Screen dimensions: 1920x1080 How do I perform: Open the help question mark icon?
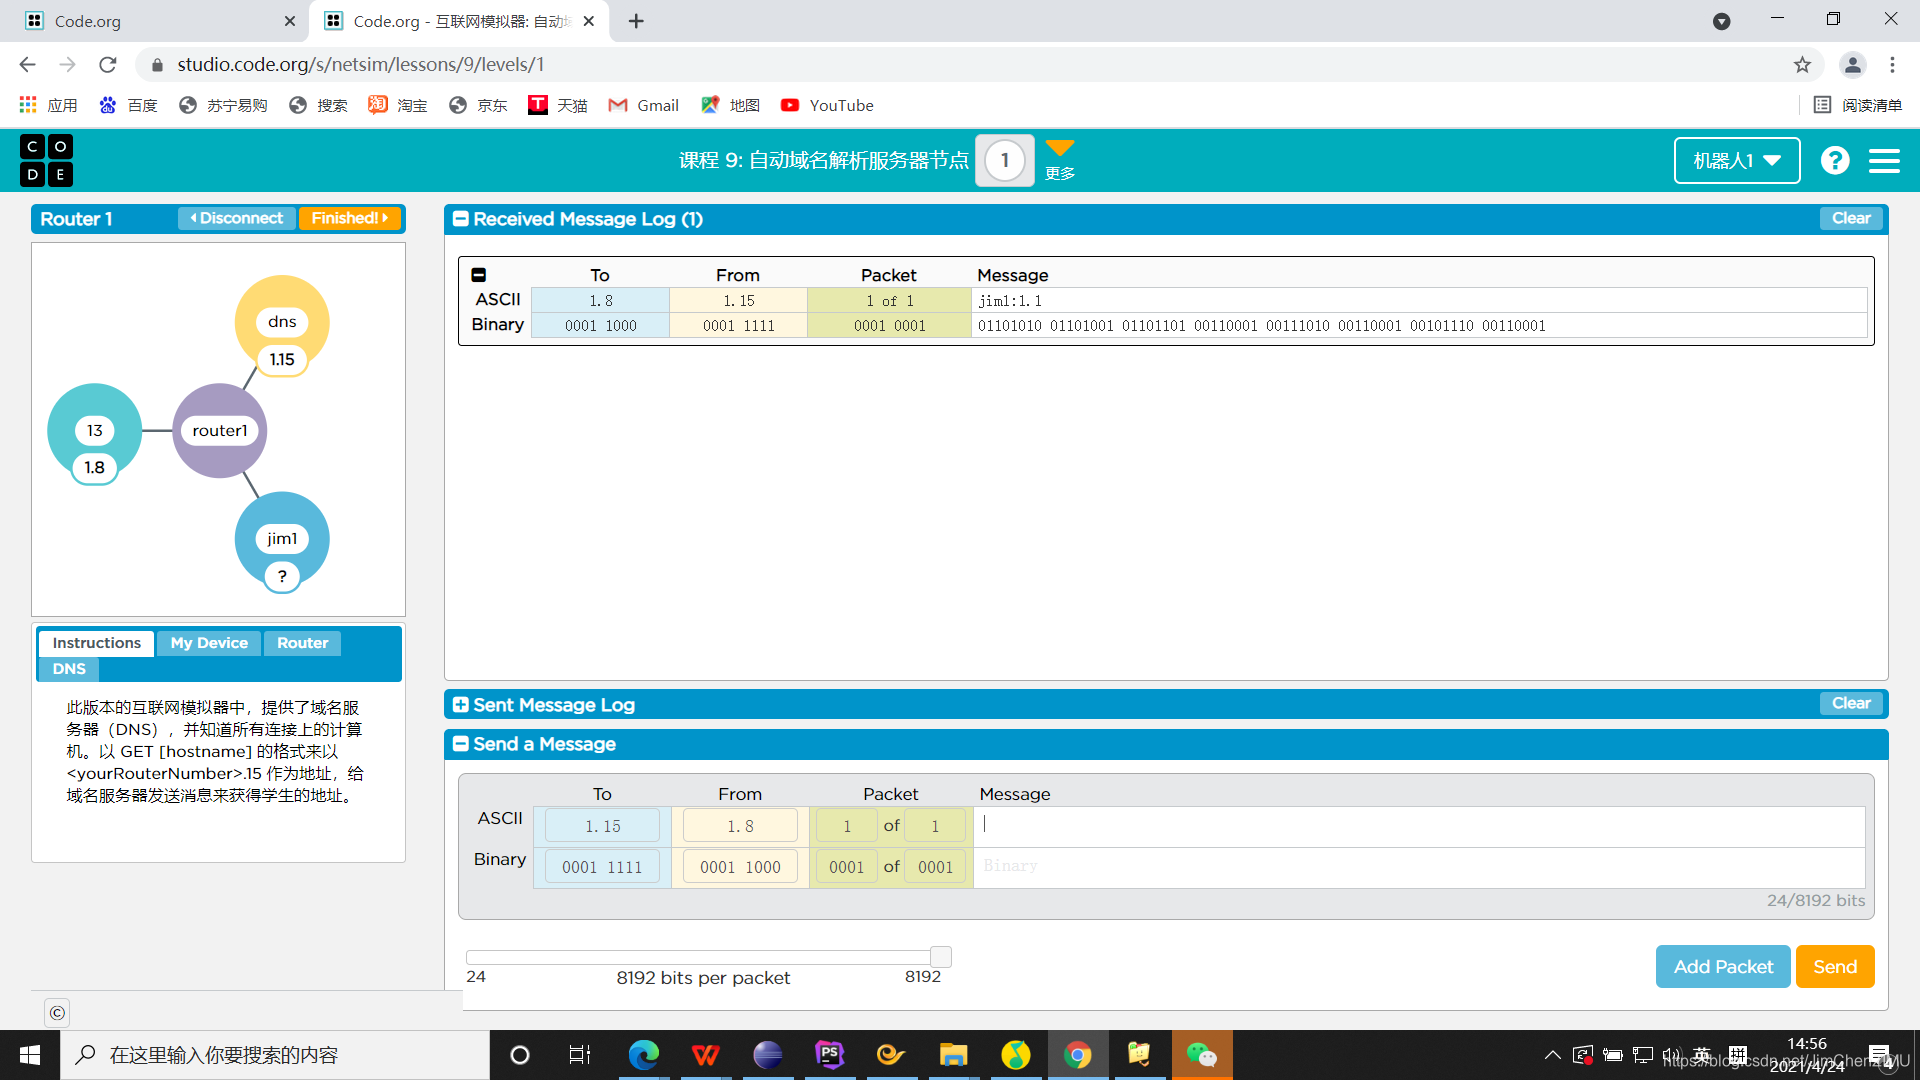pos(1835,160)
